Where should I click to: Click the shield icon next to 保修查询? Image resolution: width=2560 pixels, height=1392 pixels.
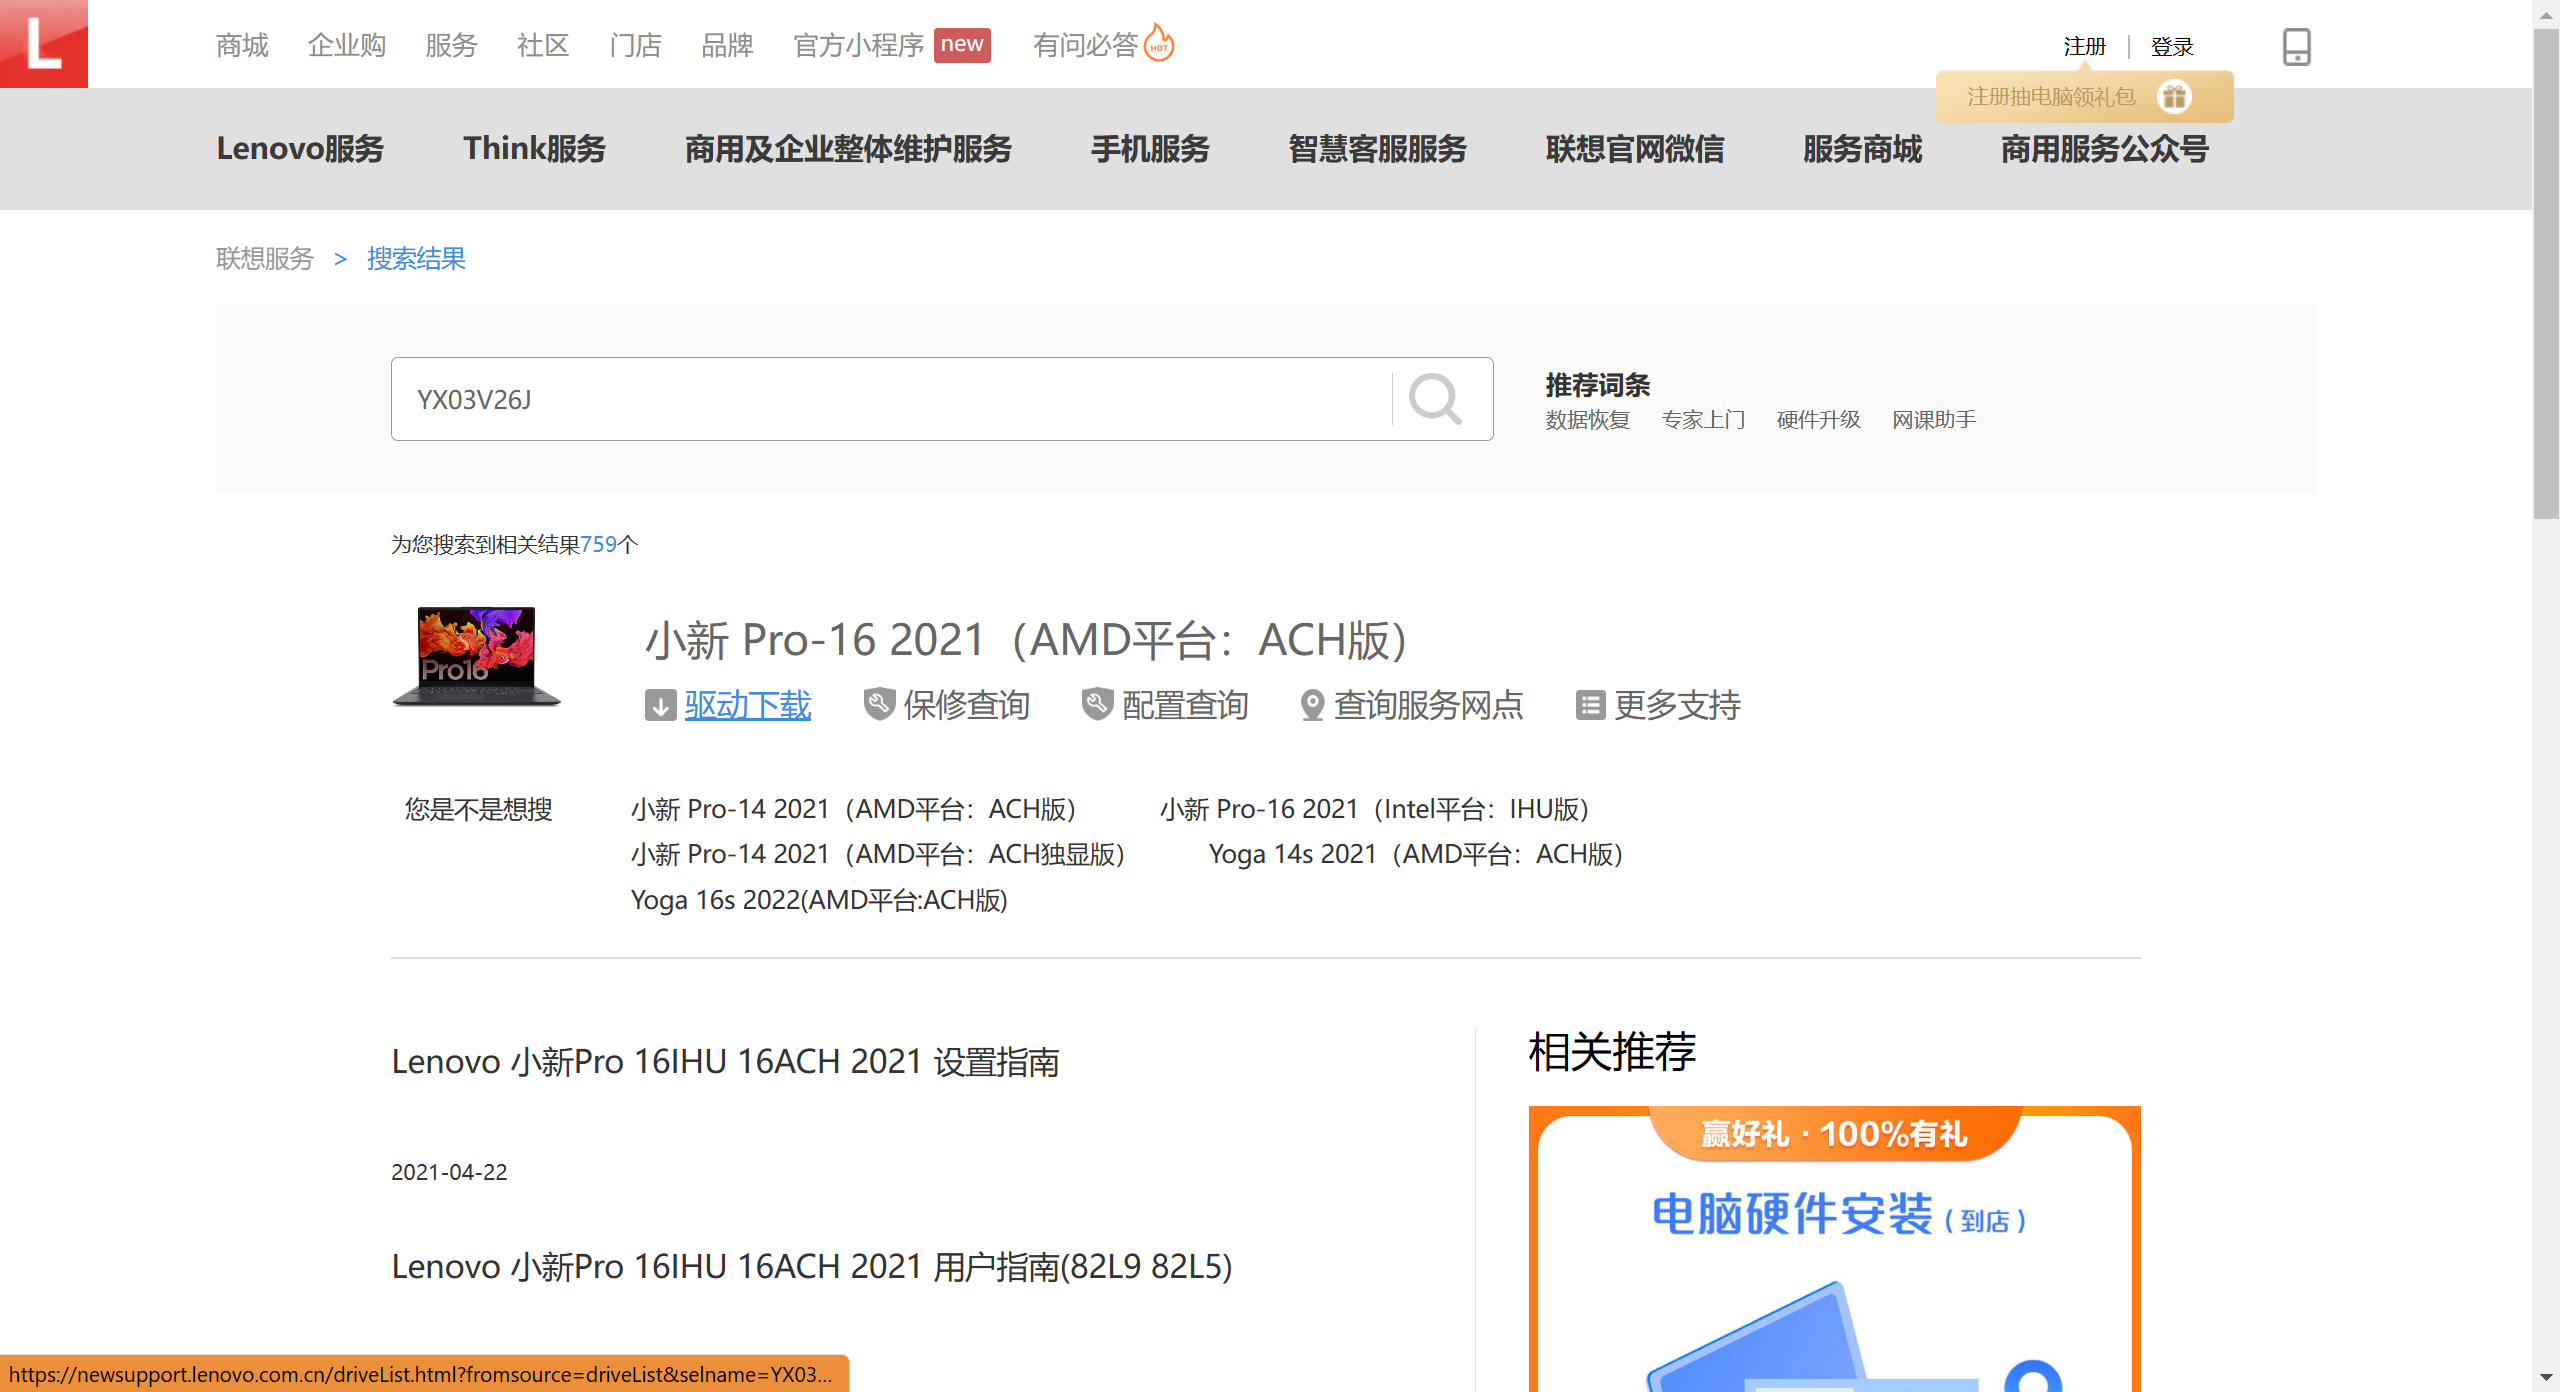(x=879, y=704)
